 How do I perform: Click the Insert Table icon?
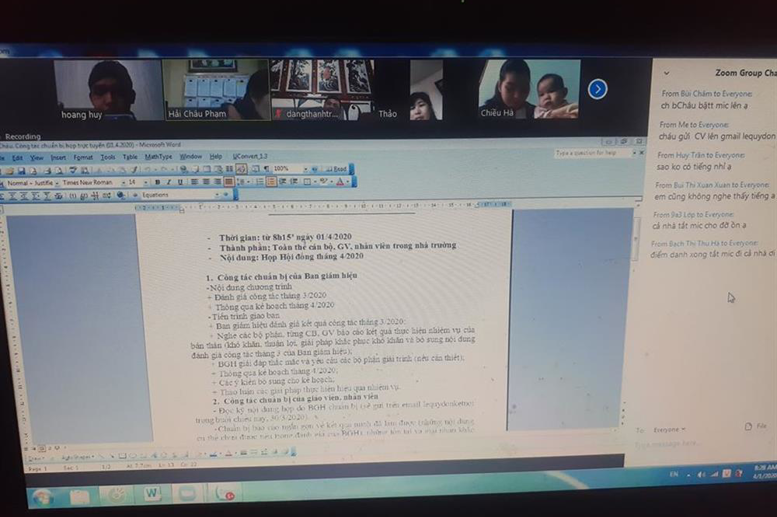coord(207,169)
